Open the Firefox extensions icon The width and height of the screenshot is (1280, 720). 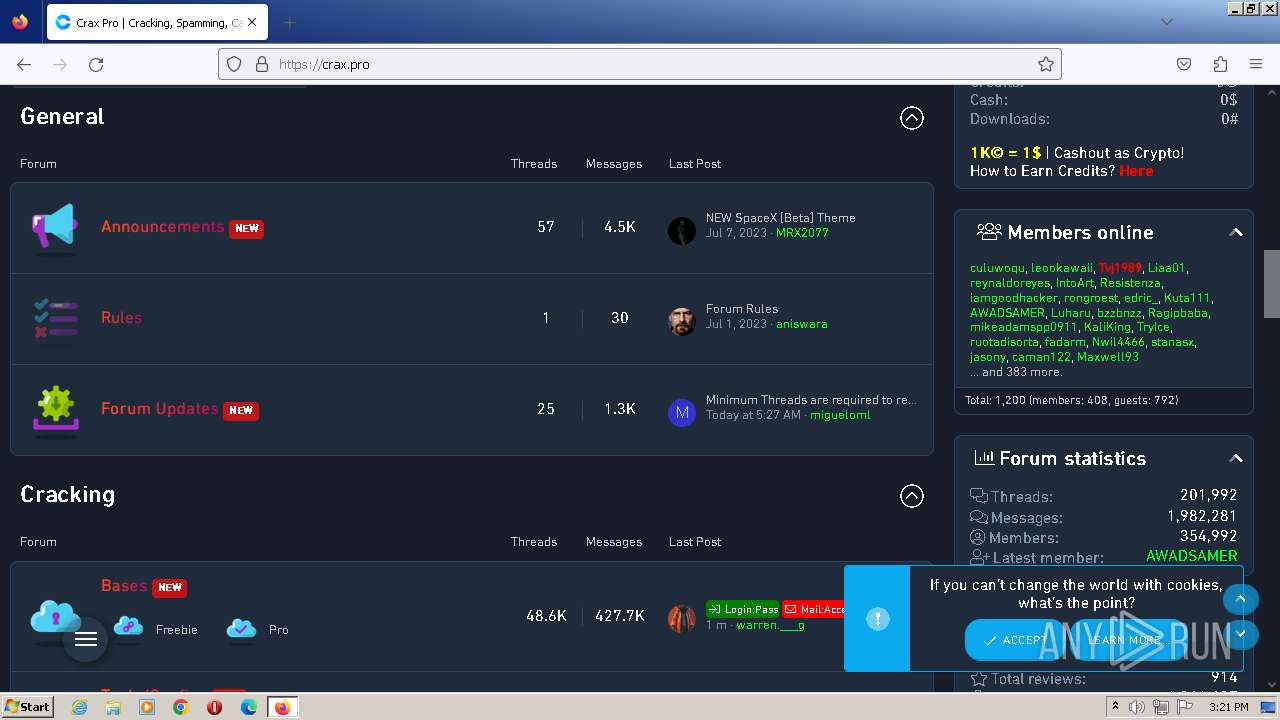click(x=1220, y=64)
